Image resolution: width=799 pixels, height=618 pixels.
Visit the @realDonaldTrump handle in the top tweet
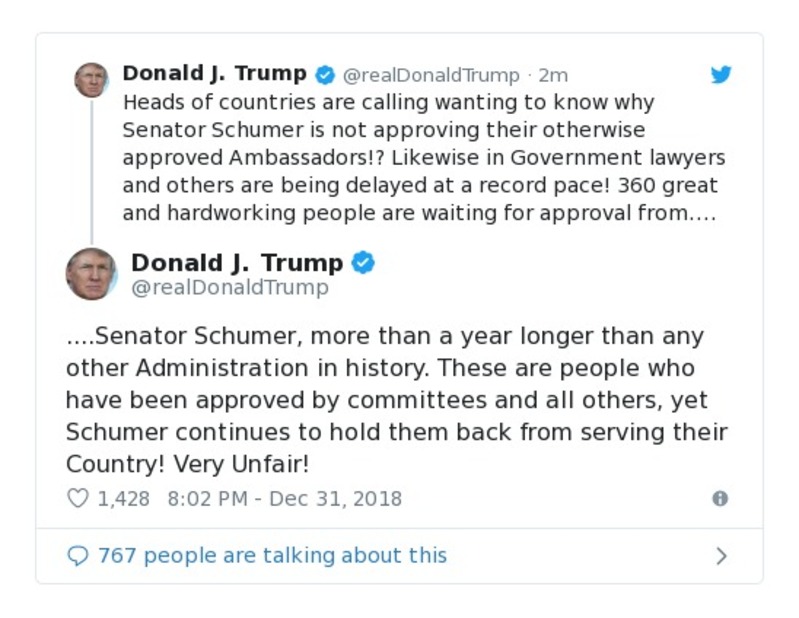point(431,75)
